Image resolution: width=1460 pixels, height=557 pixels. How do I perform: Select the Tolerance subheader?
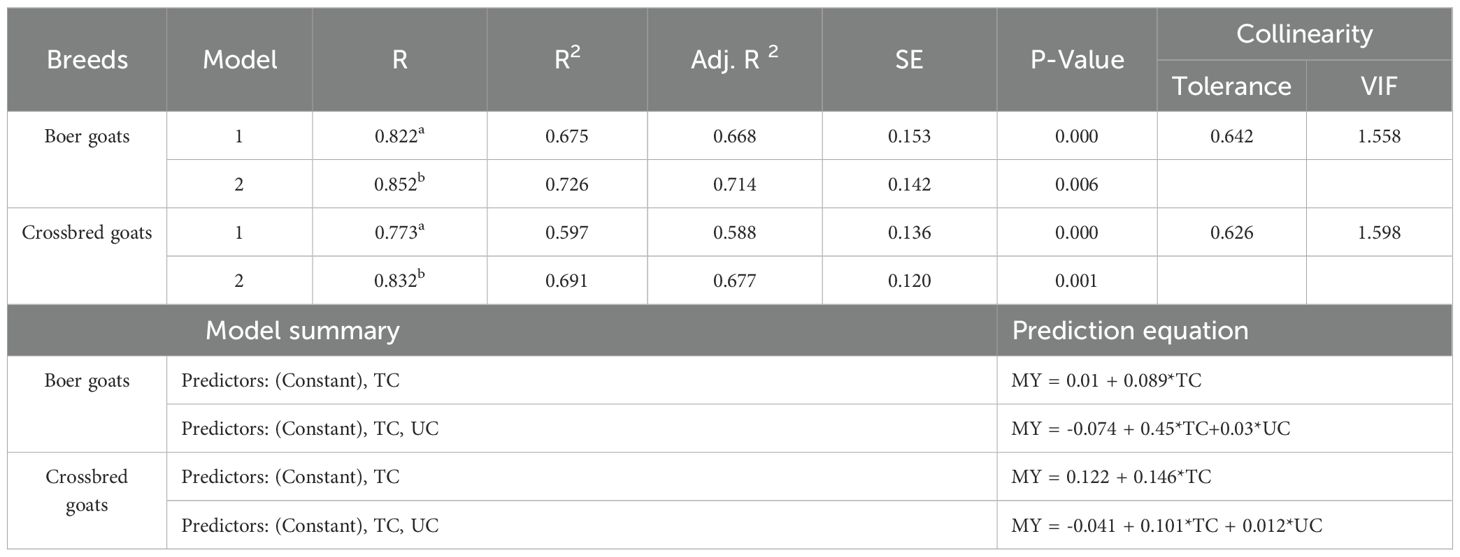[x=1231, y=86]
